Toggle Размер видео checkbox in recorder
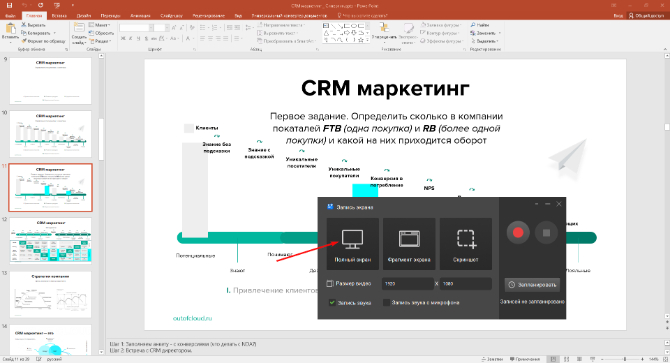670x363 pixels. click(x=329, y=283)
